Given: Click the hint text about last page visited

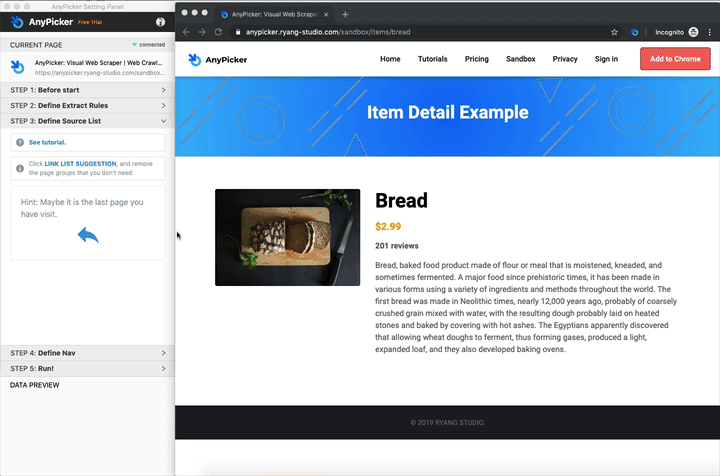Looking at the screenshot, I should point(82,208).
